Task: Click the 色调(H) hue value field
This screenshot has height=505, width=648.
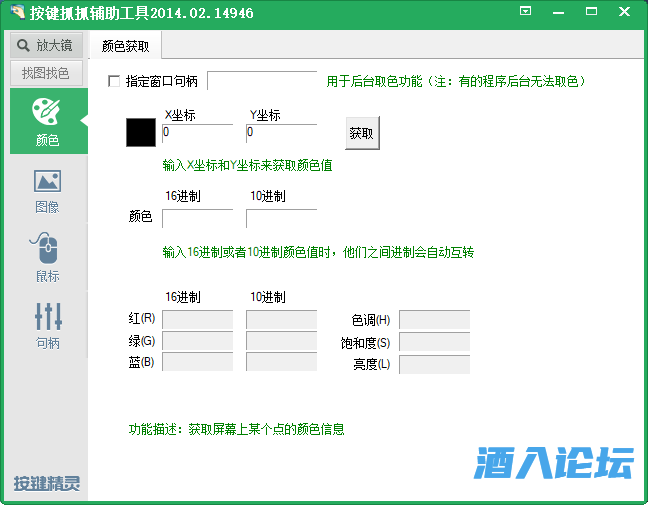Action: click(x=434, y=320)
